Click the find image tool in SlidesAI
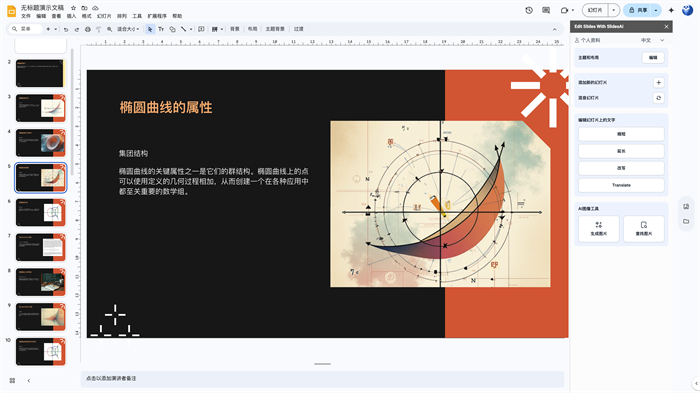 pos(644,228)
